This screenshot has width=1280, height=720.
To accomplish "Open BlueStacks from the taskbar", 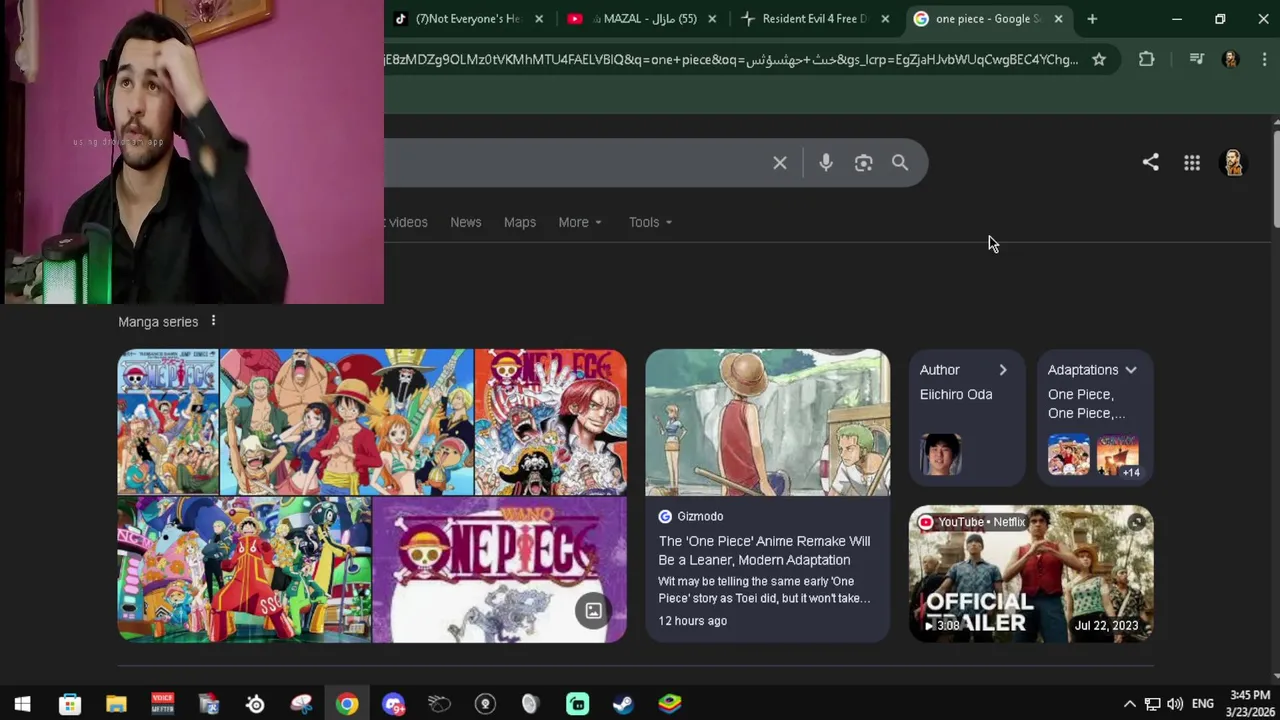I will [670, 704].
